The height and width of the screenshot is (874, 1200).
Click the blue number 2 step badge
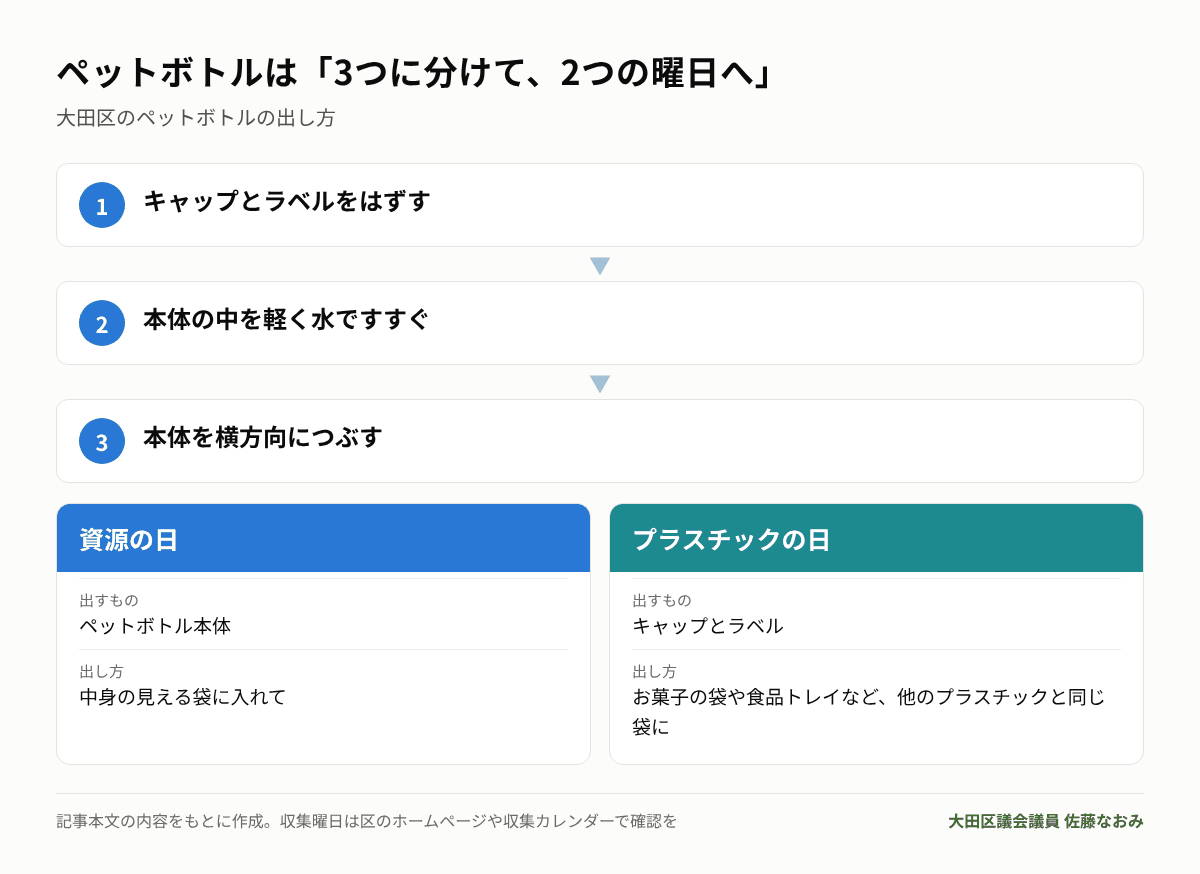tap(102, 323)
